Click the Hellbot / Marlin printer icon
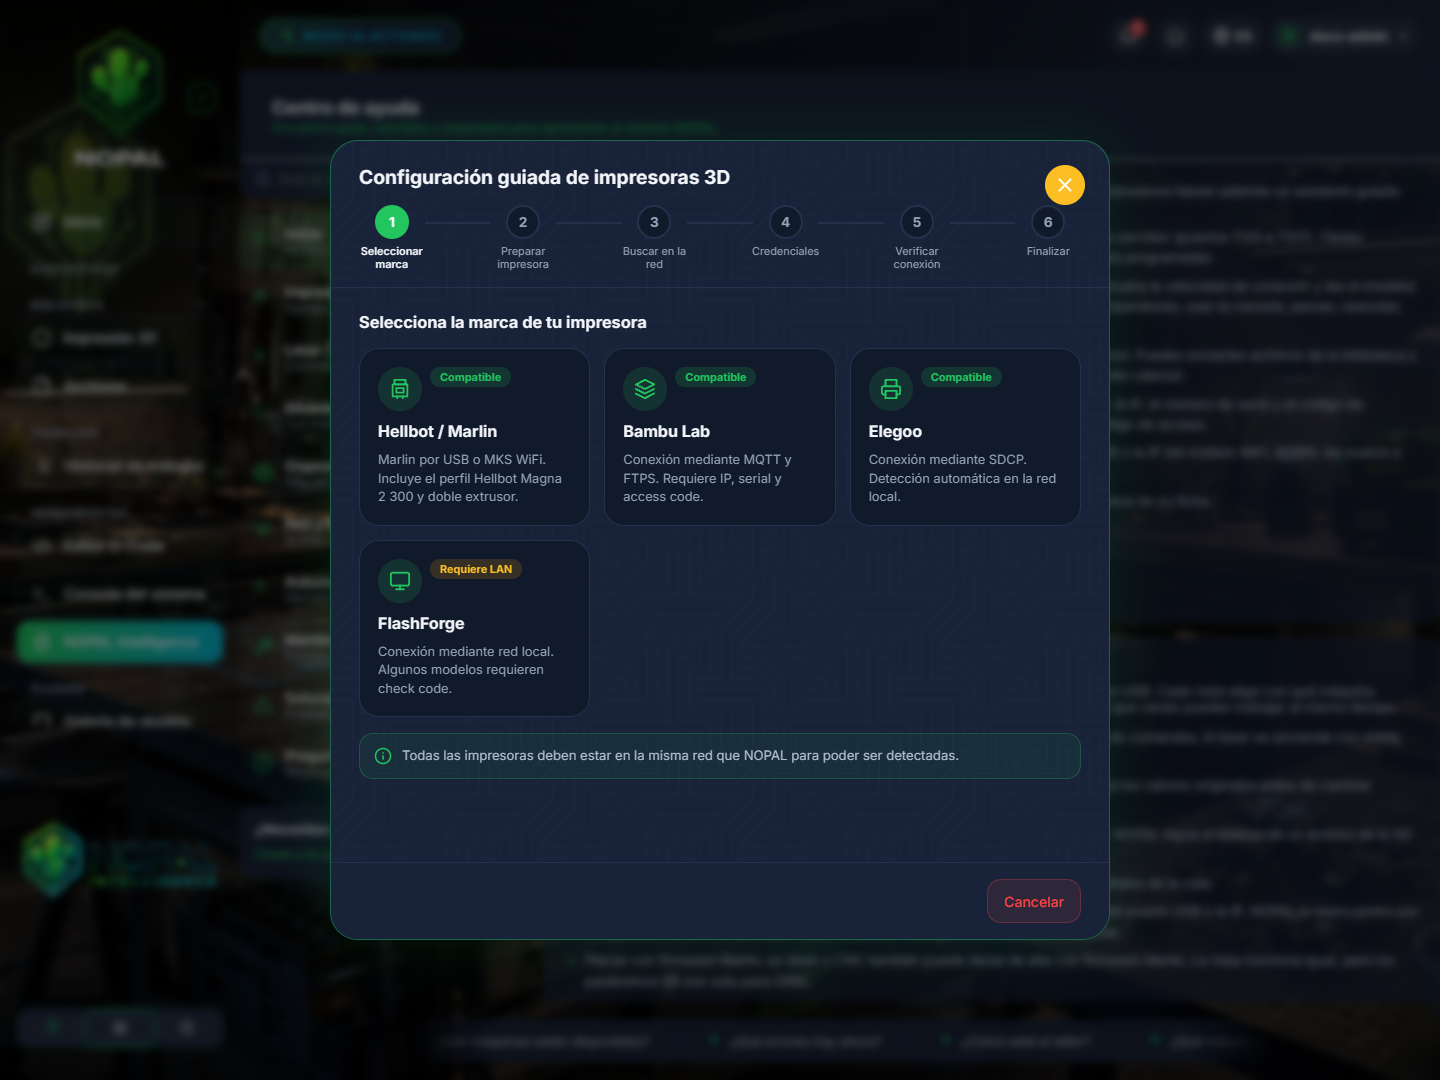Screen dimensions: 1440x1080 click(x=400, y=389)
